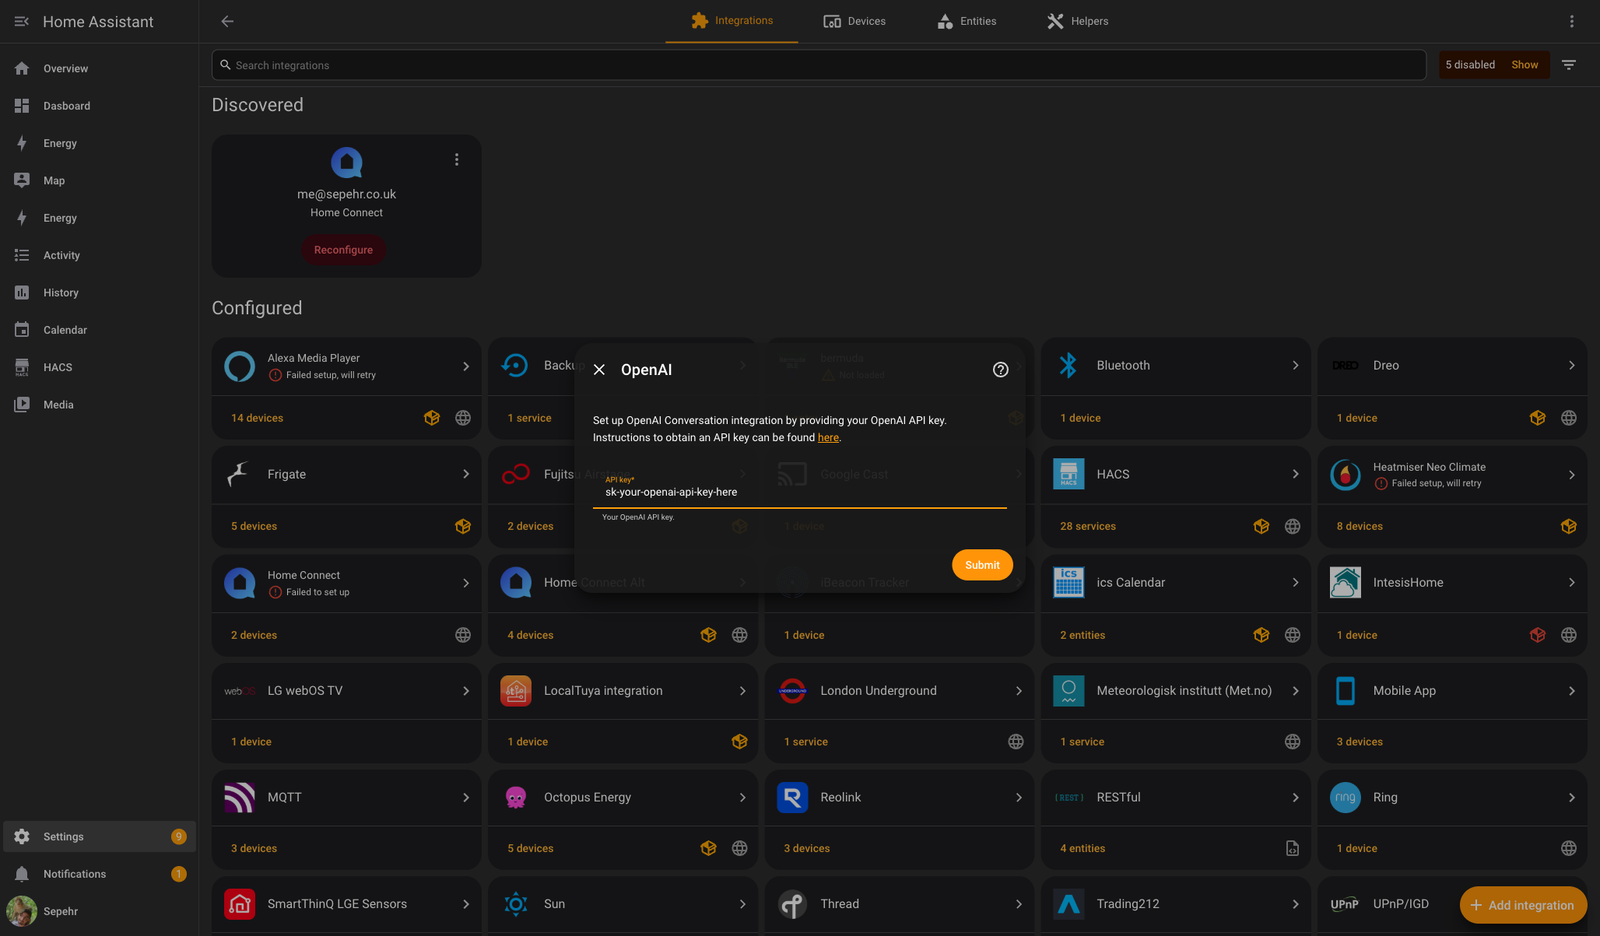Click the OpenAI API key field
The height and width of the screenshot is (936, 1600).
800,489
